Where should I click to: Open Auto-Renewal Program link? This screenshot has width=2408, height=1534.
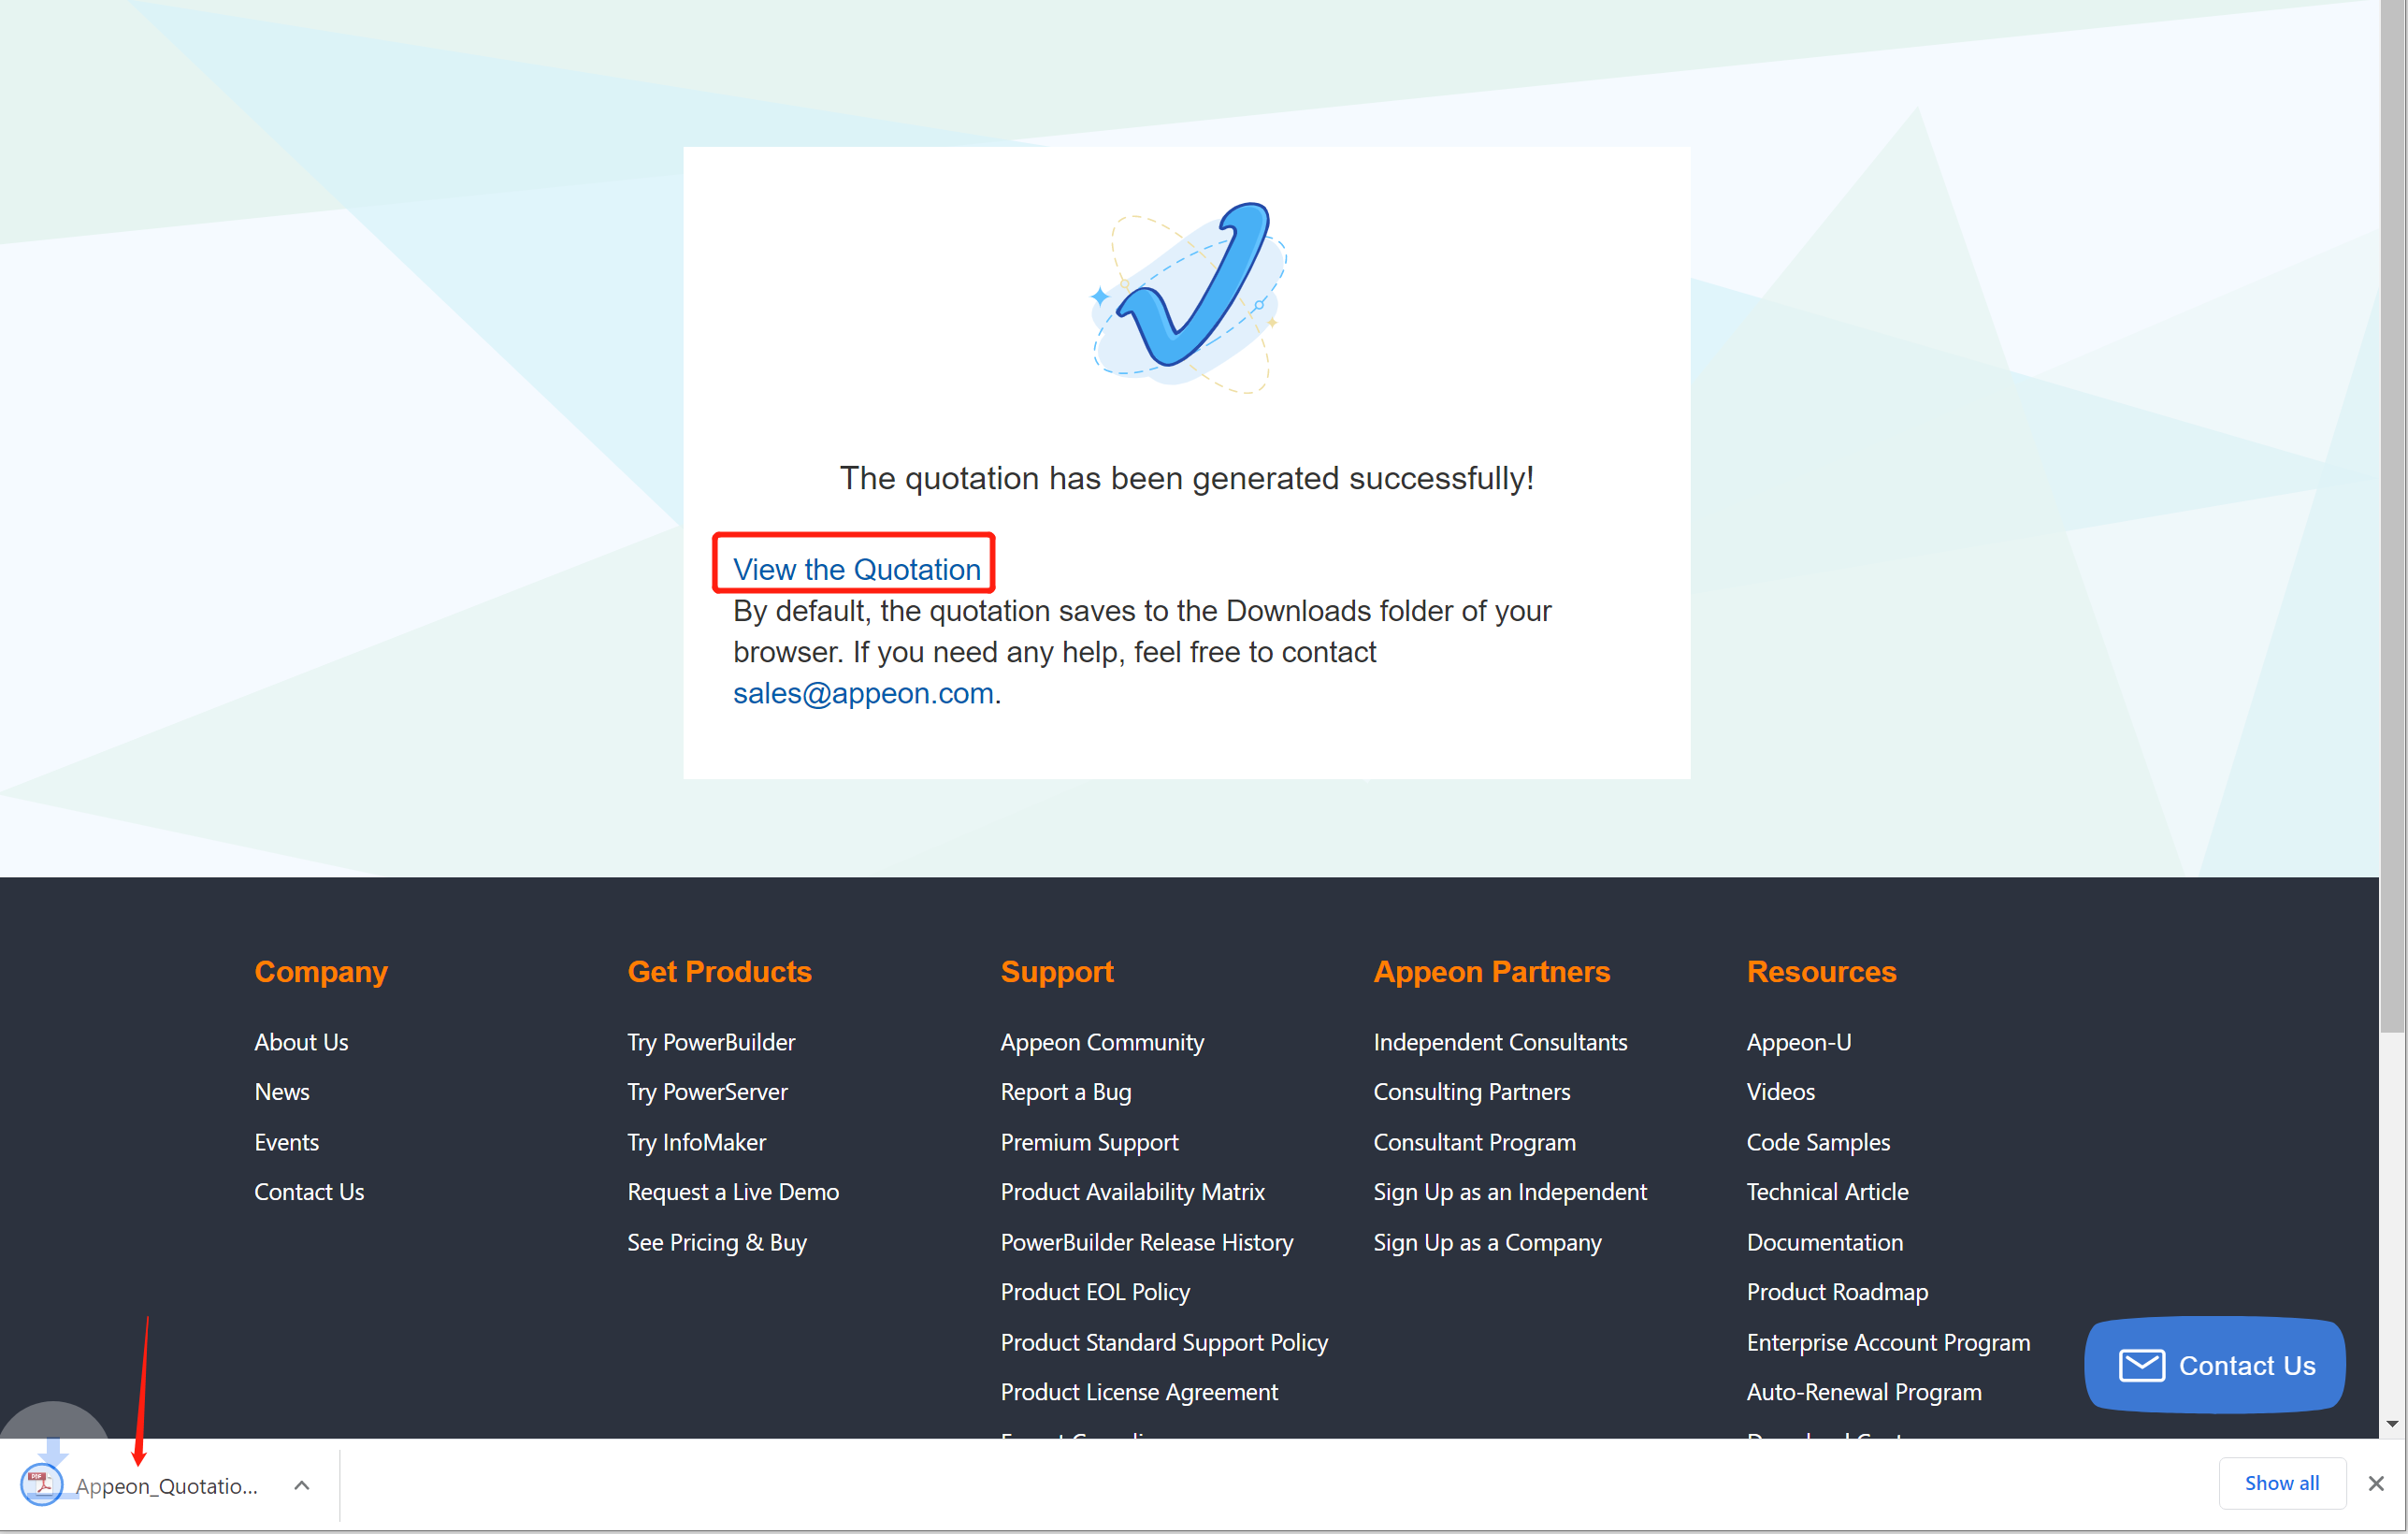pos(1864,1391)
